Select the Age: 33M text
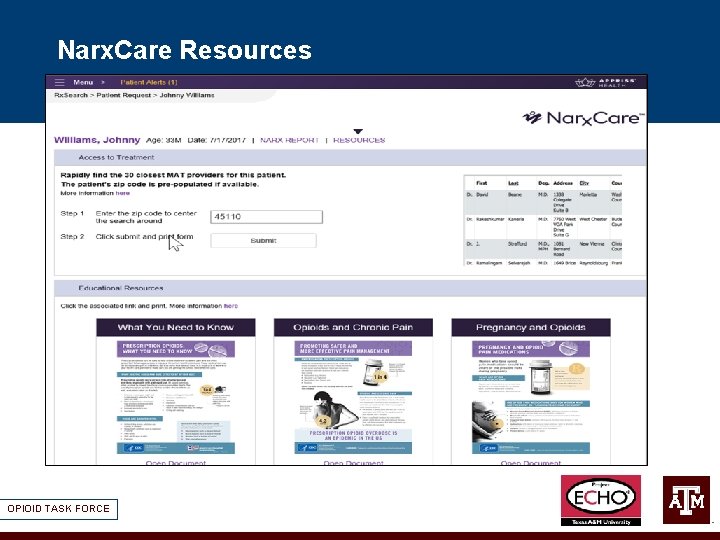720x540 pixels. (x=163, y=140)
